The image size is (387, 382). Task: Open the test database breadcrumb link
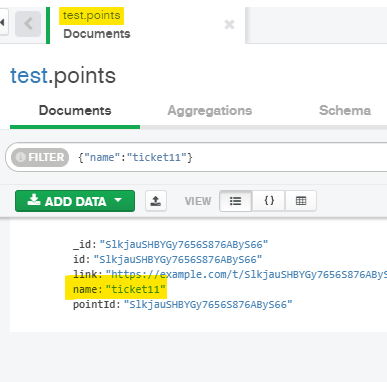pos(29,76)
